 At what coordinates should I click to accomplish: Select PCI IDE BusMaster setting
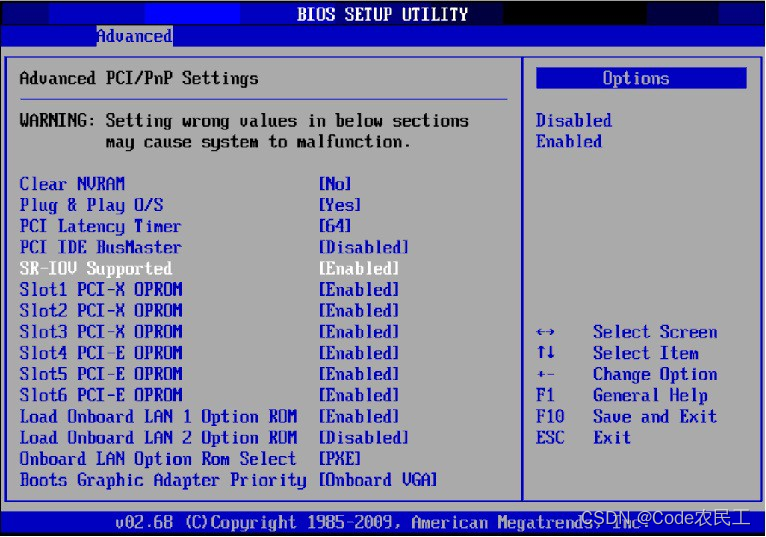(101, 247)
